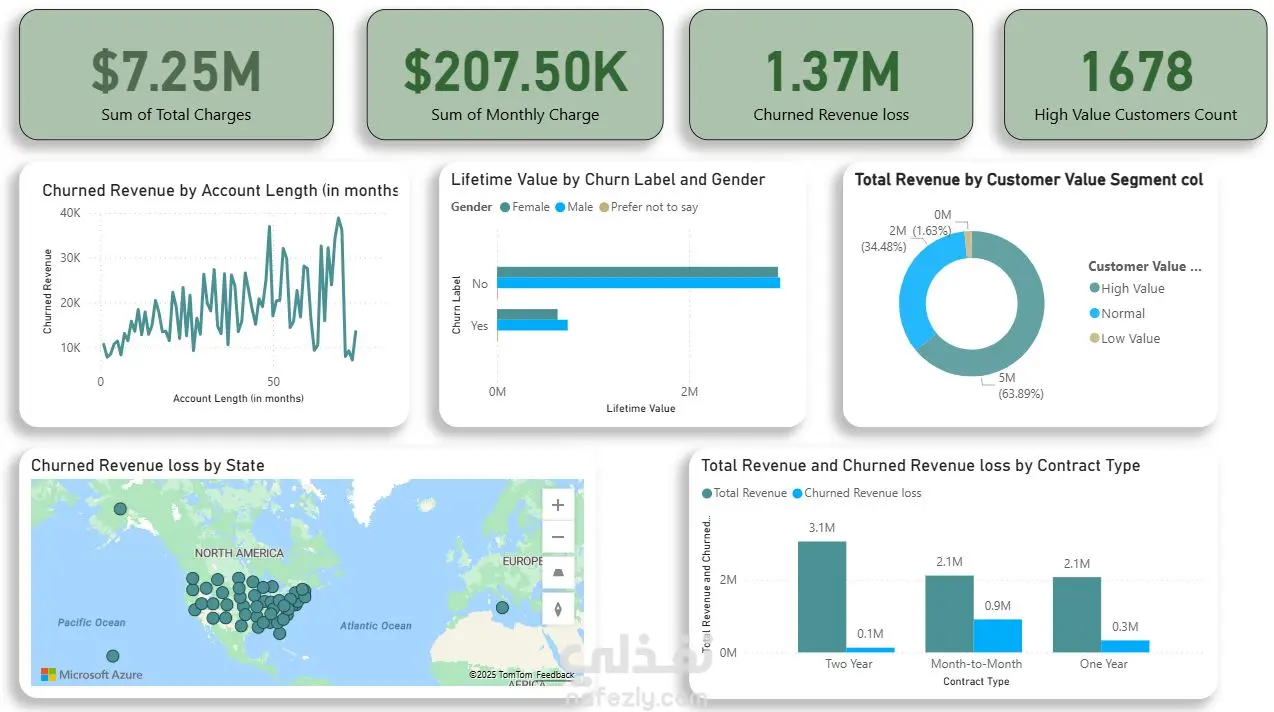Click the map bubble near Europe
1274x712 pixels.
(502, 608)
